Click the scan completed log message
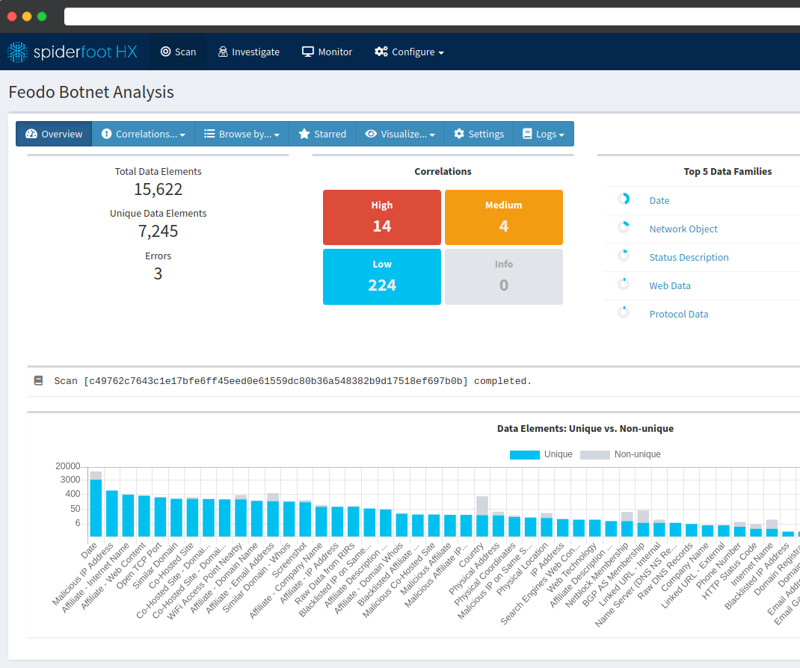This screenshot has width=800, height=668. [293, 381]
